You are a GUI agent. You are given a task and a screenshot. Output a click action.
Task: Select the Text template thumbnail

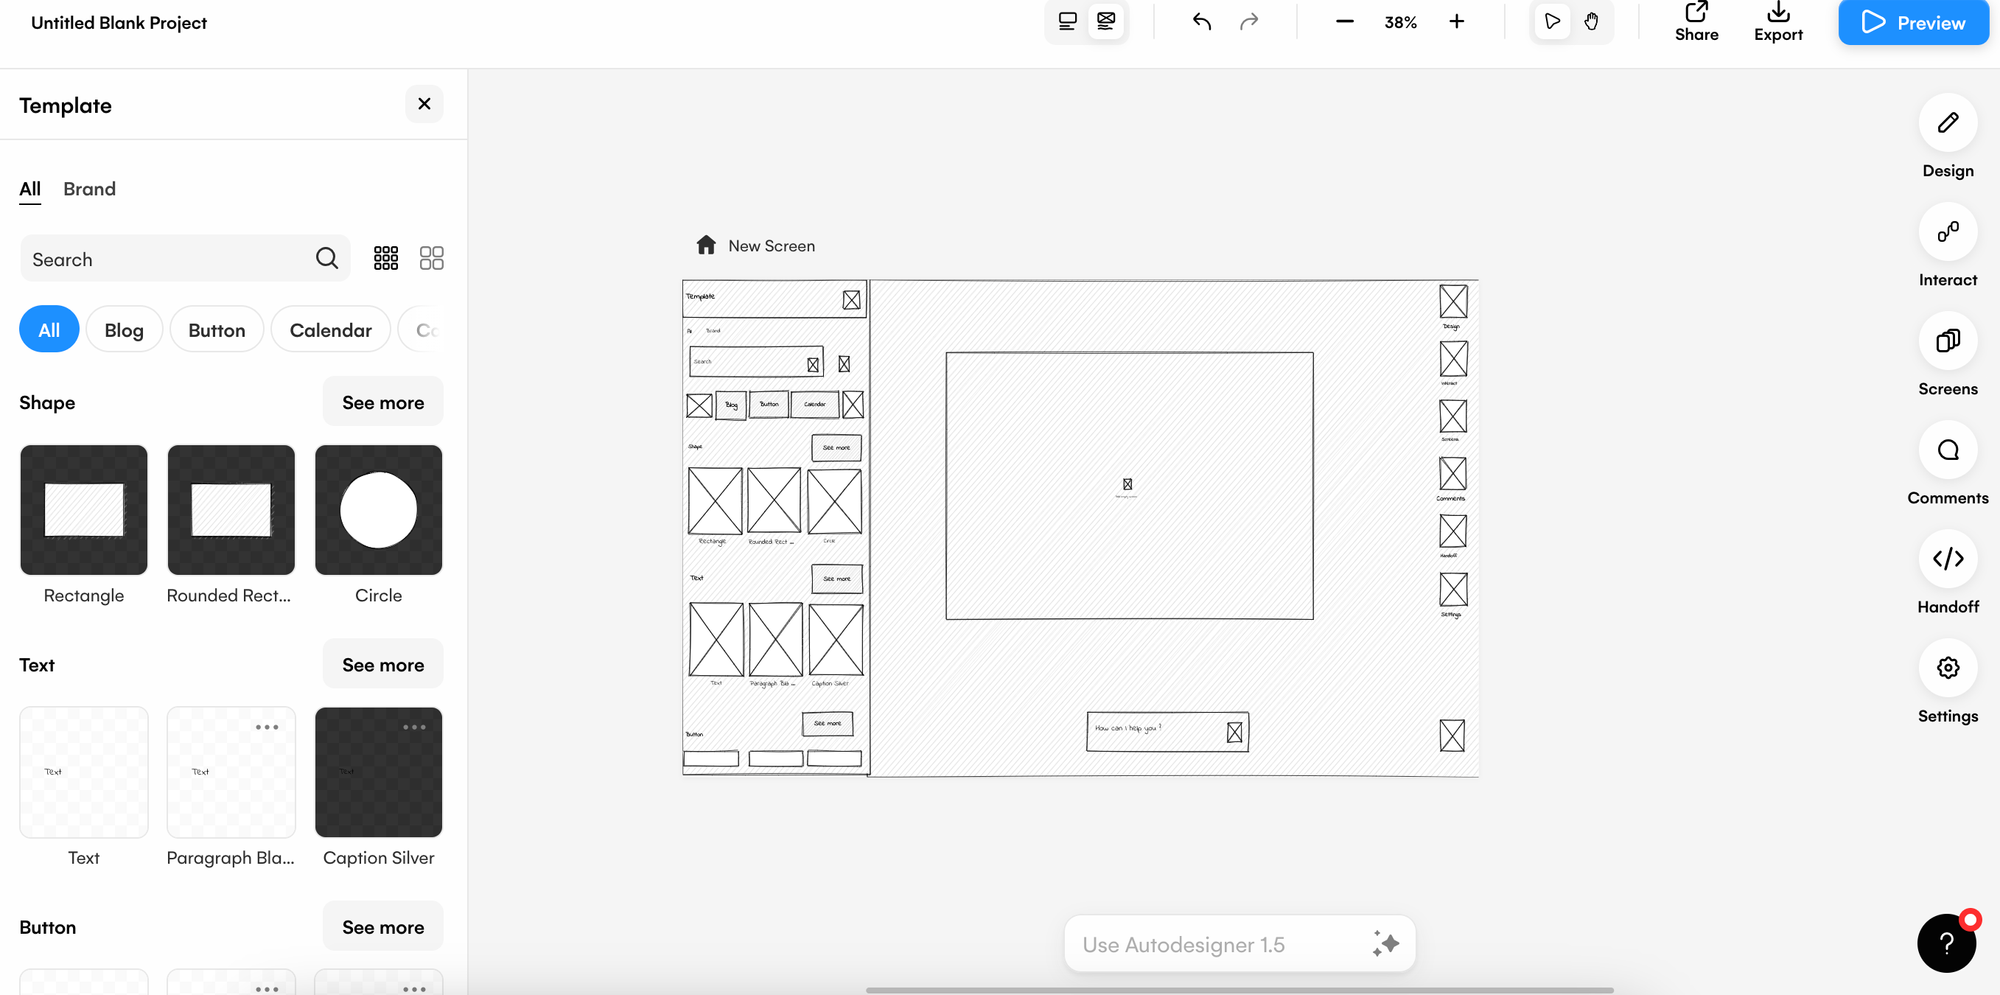(84, 772)
